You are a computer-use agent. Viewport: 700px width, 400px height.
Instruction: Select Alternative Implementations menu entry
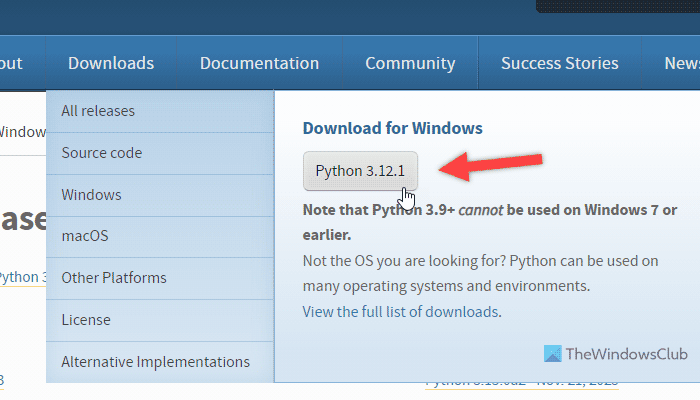click(x=155, y=362)
